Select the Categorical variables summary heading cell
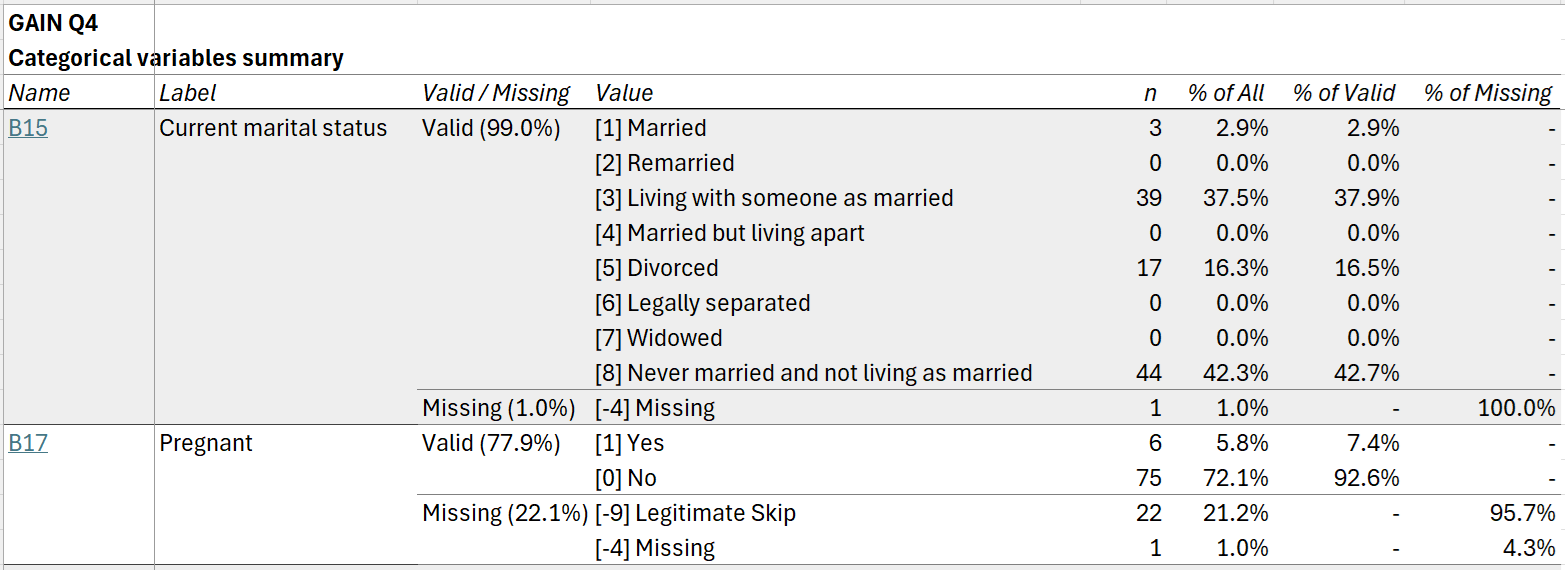 [x=176, y=58]
